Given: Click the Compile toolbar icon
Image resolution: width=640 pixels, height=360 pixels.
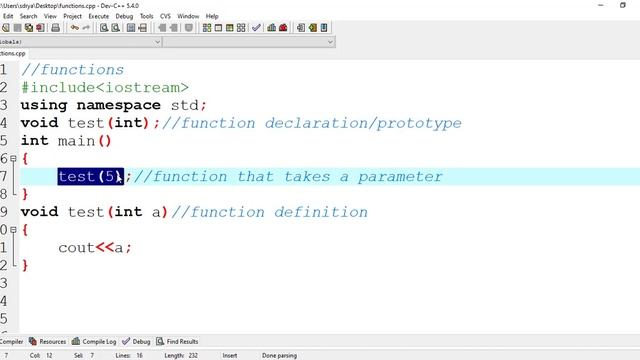Looking at the screenshot, I should pyautogui.click(x=207, y=28).
